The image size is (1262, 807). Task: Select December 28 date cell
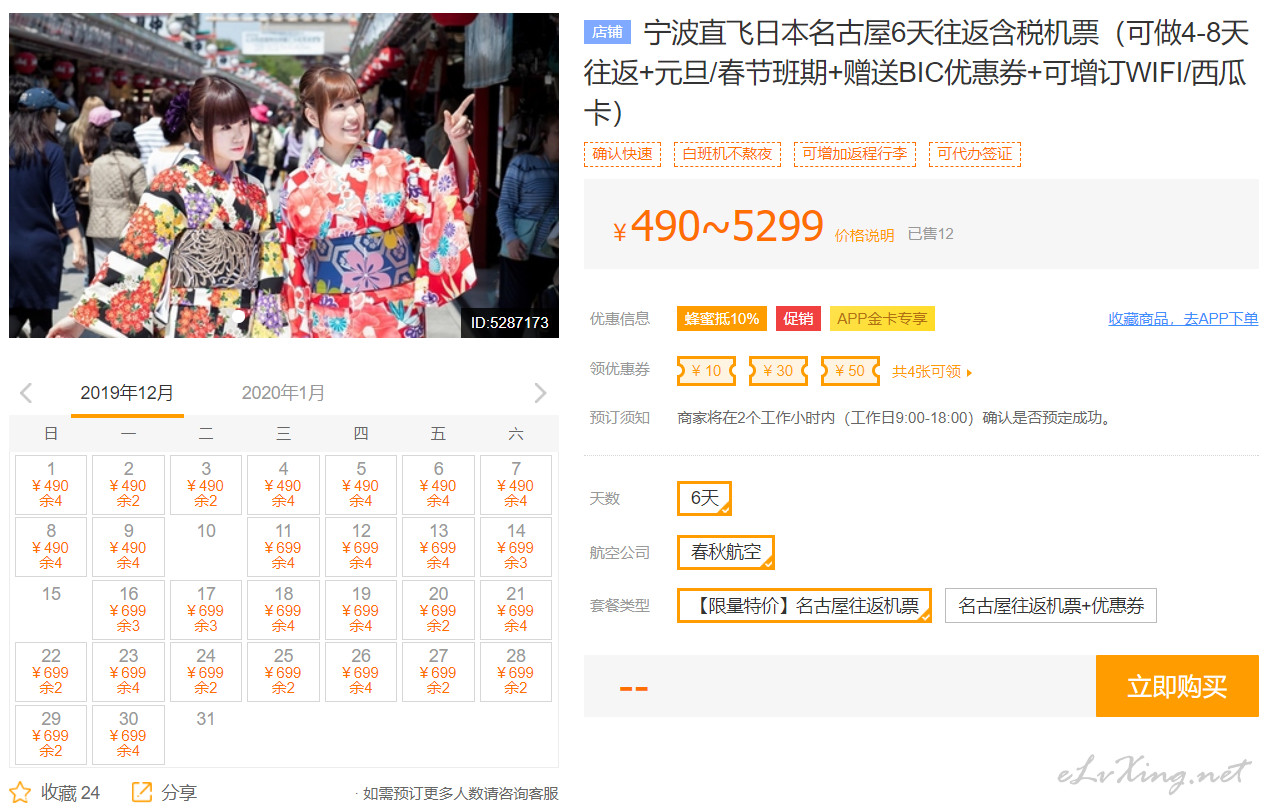tap(516, 672)
